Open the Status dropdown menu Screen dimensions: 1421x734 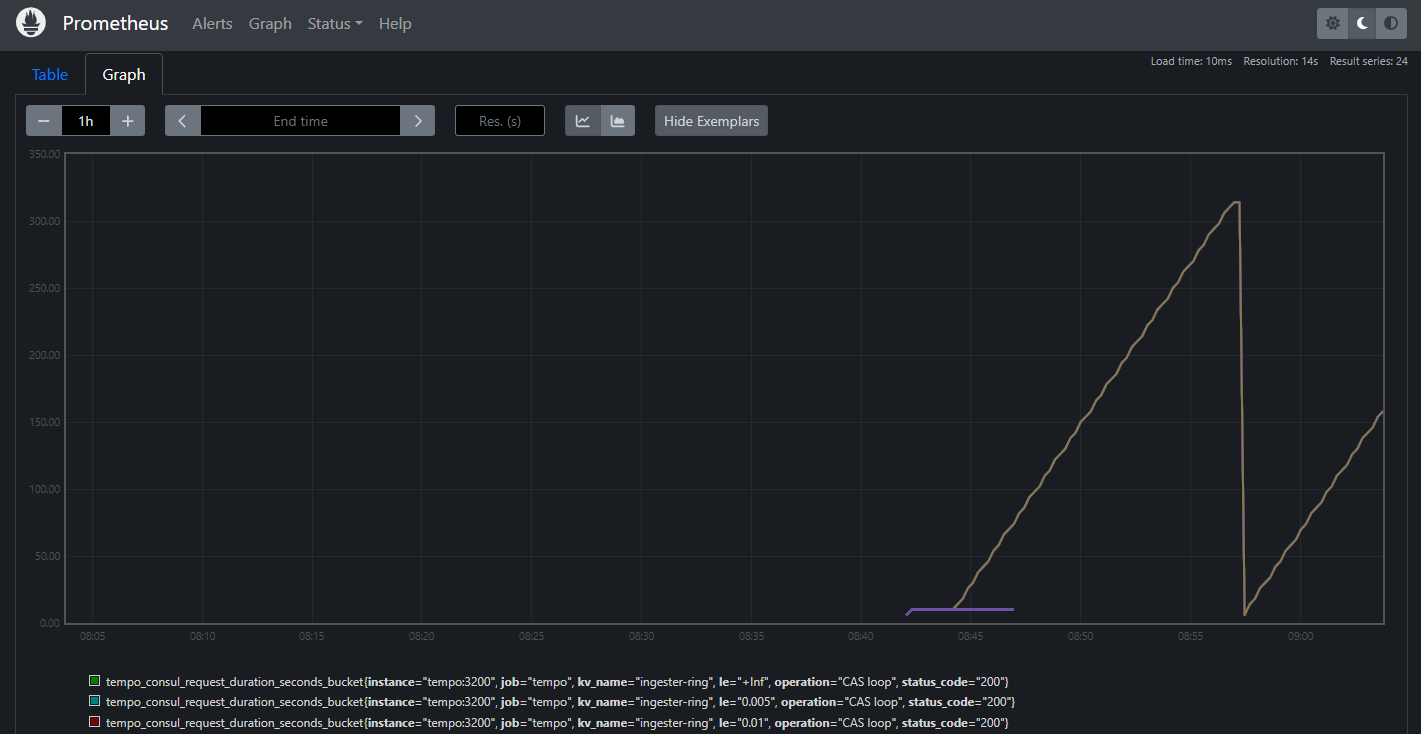point(335,23)
